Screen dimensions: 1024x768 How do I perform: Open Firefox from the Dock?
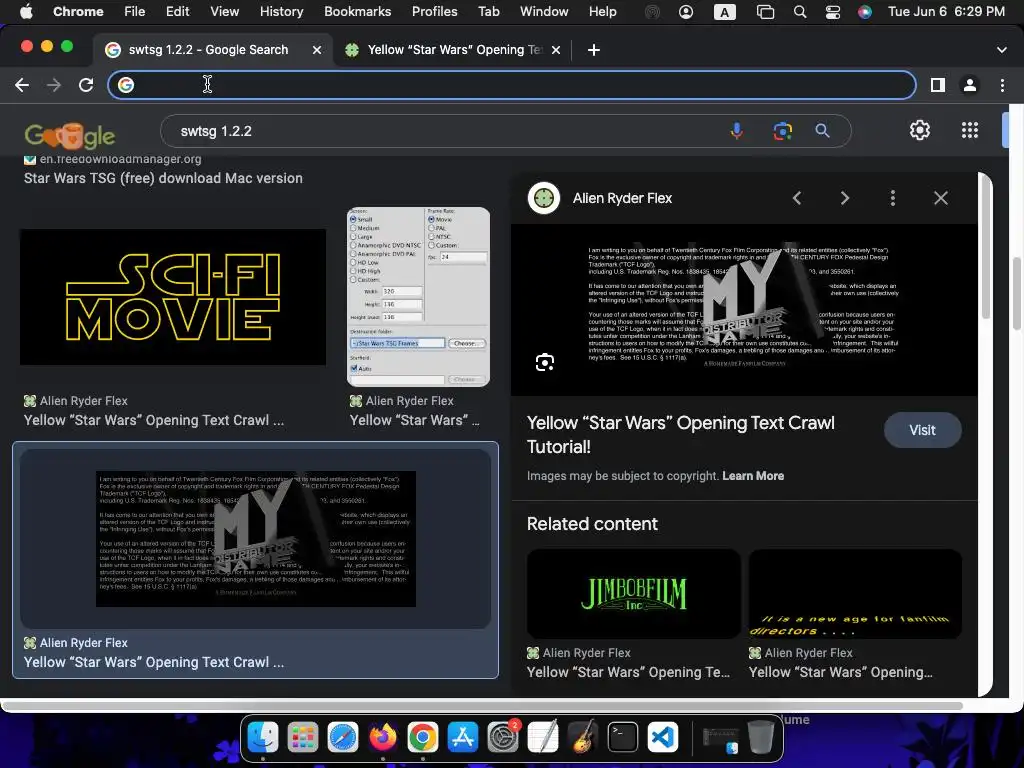point(383,738)
